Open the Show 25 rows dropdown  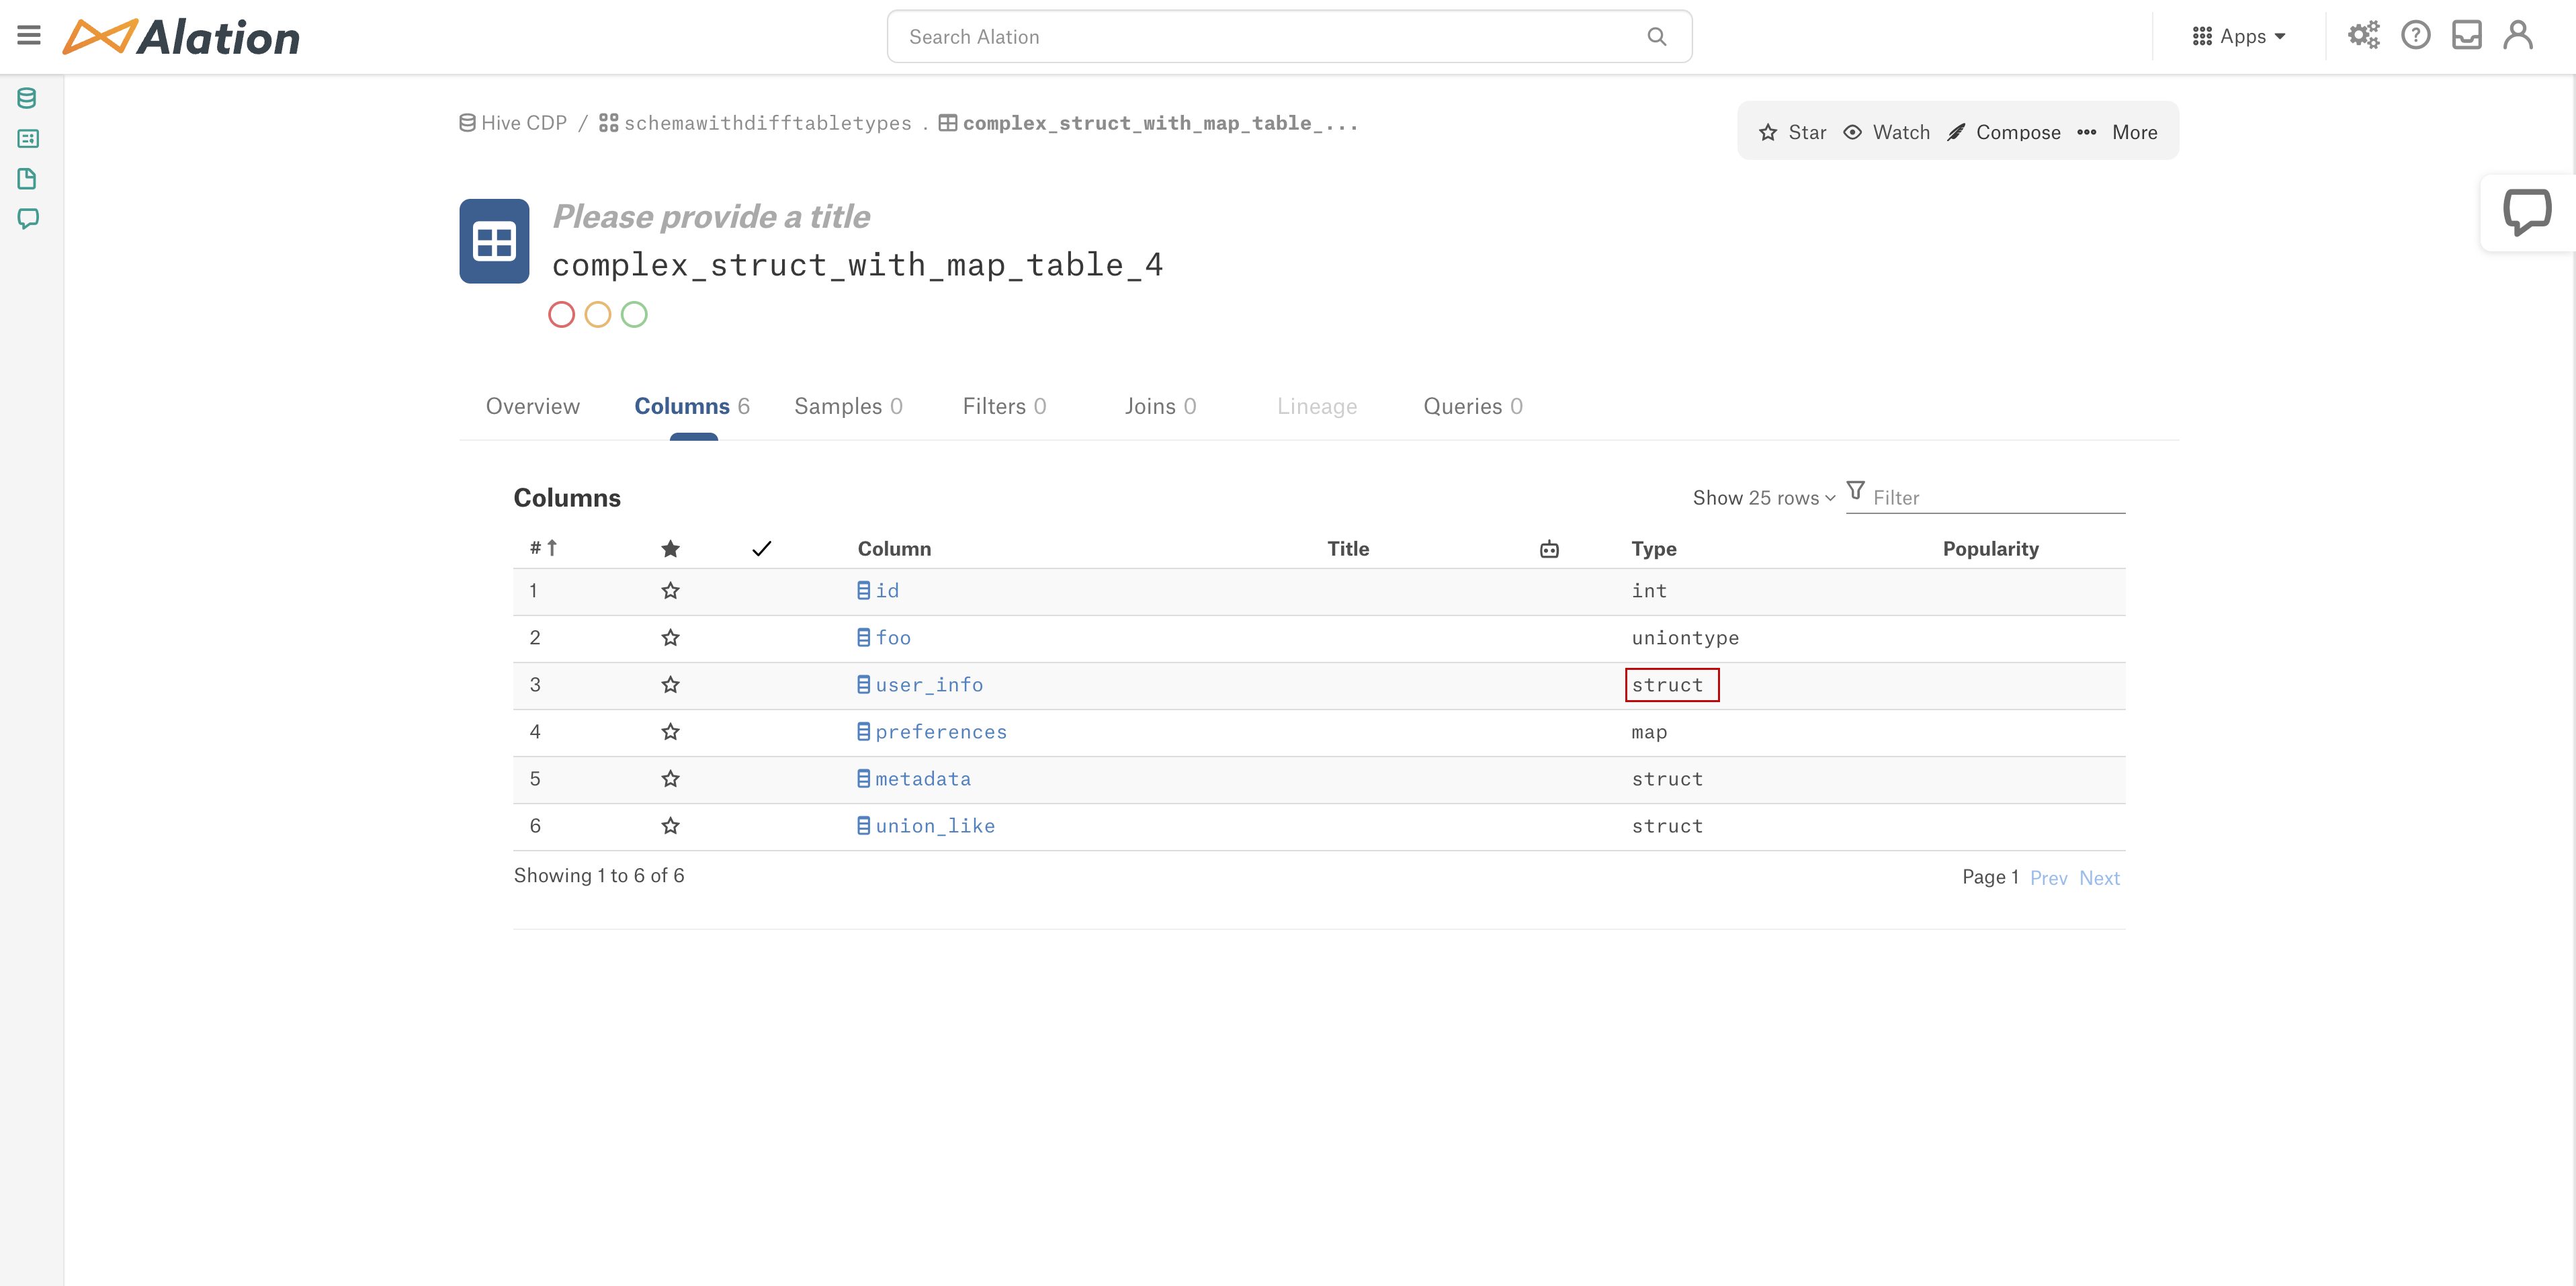pos(1763,497)
